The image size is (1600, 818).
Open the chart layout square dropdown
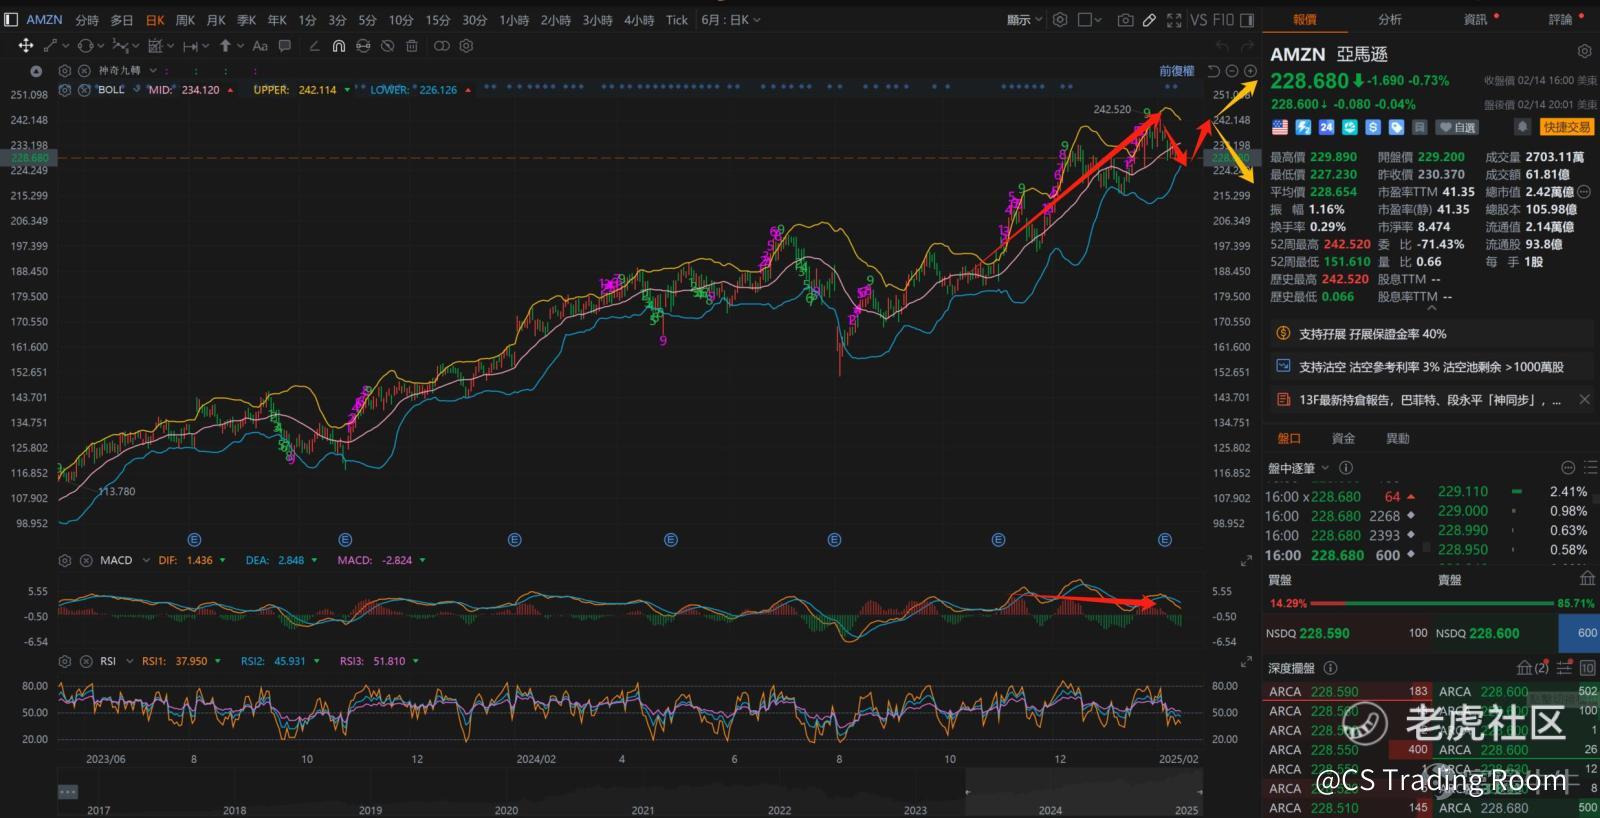coord(1090,19)
